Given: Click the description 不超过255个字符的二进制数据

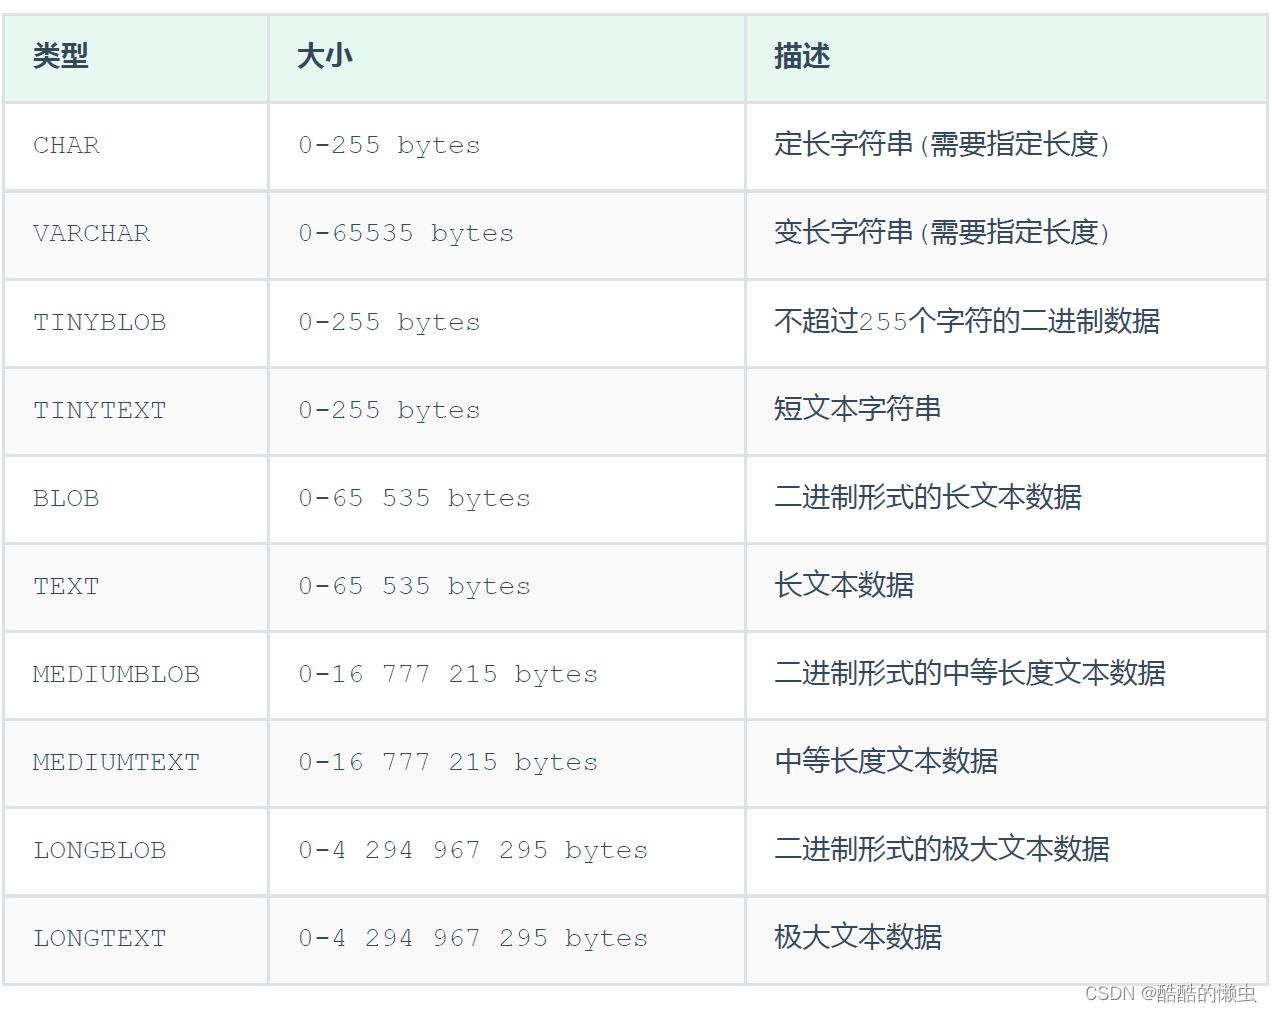Looking at the screenshot, I should (967, 321).
